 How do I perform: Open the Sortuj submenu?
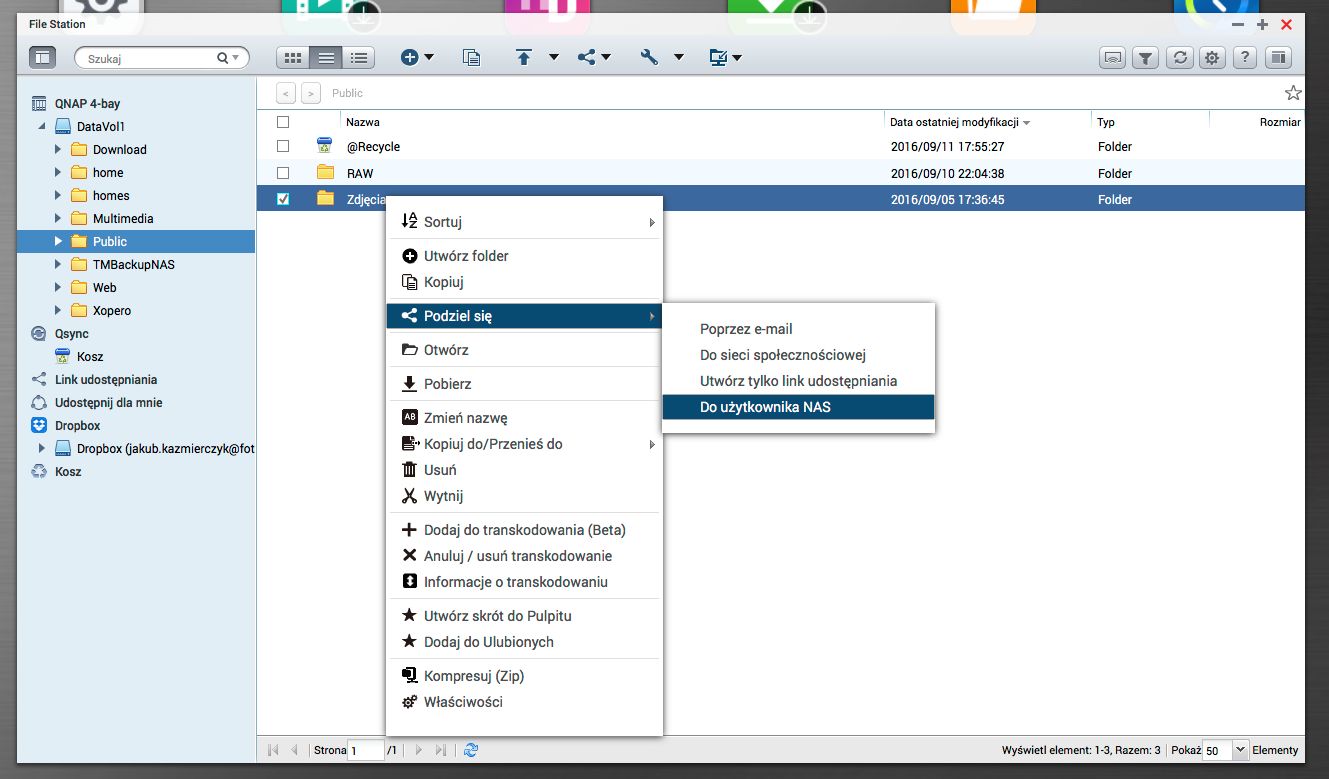524,222
